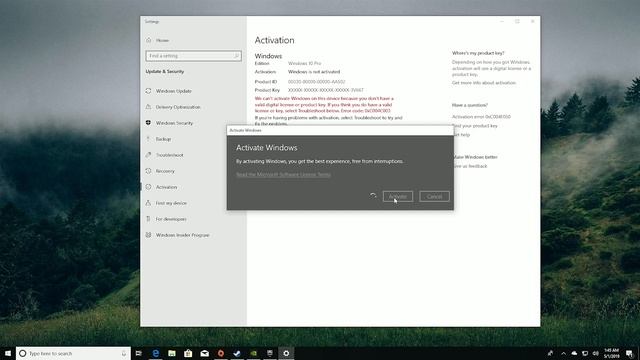The image size is (640, 360).
Task: Open Microsoft Store from the taskbar
Action: point(188,353)
